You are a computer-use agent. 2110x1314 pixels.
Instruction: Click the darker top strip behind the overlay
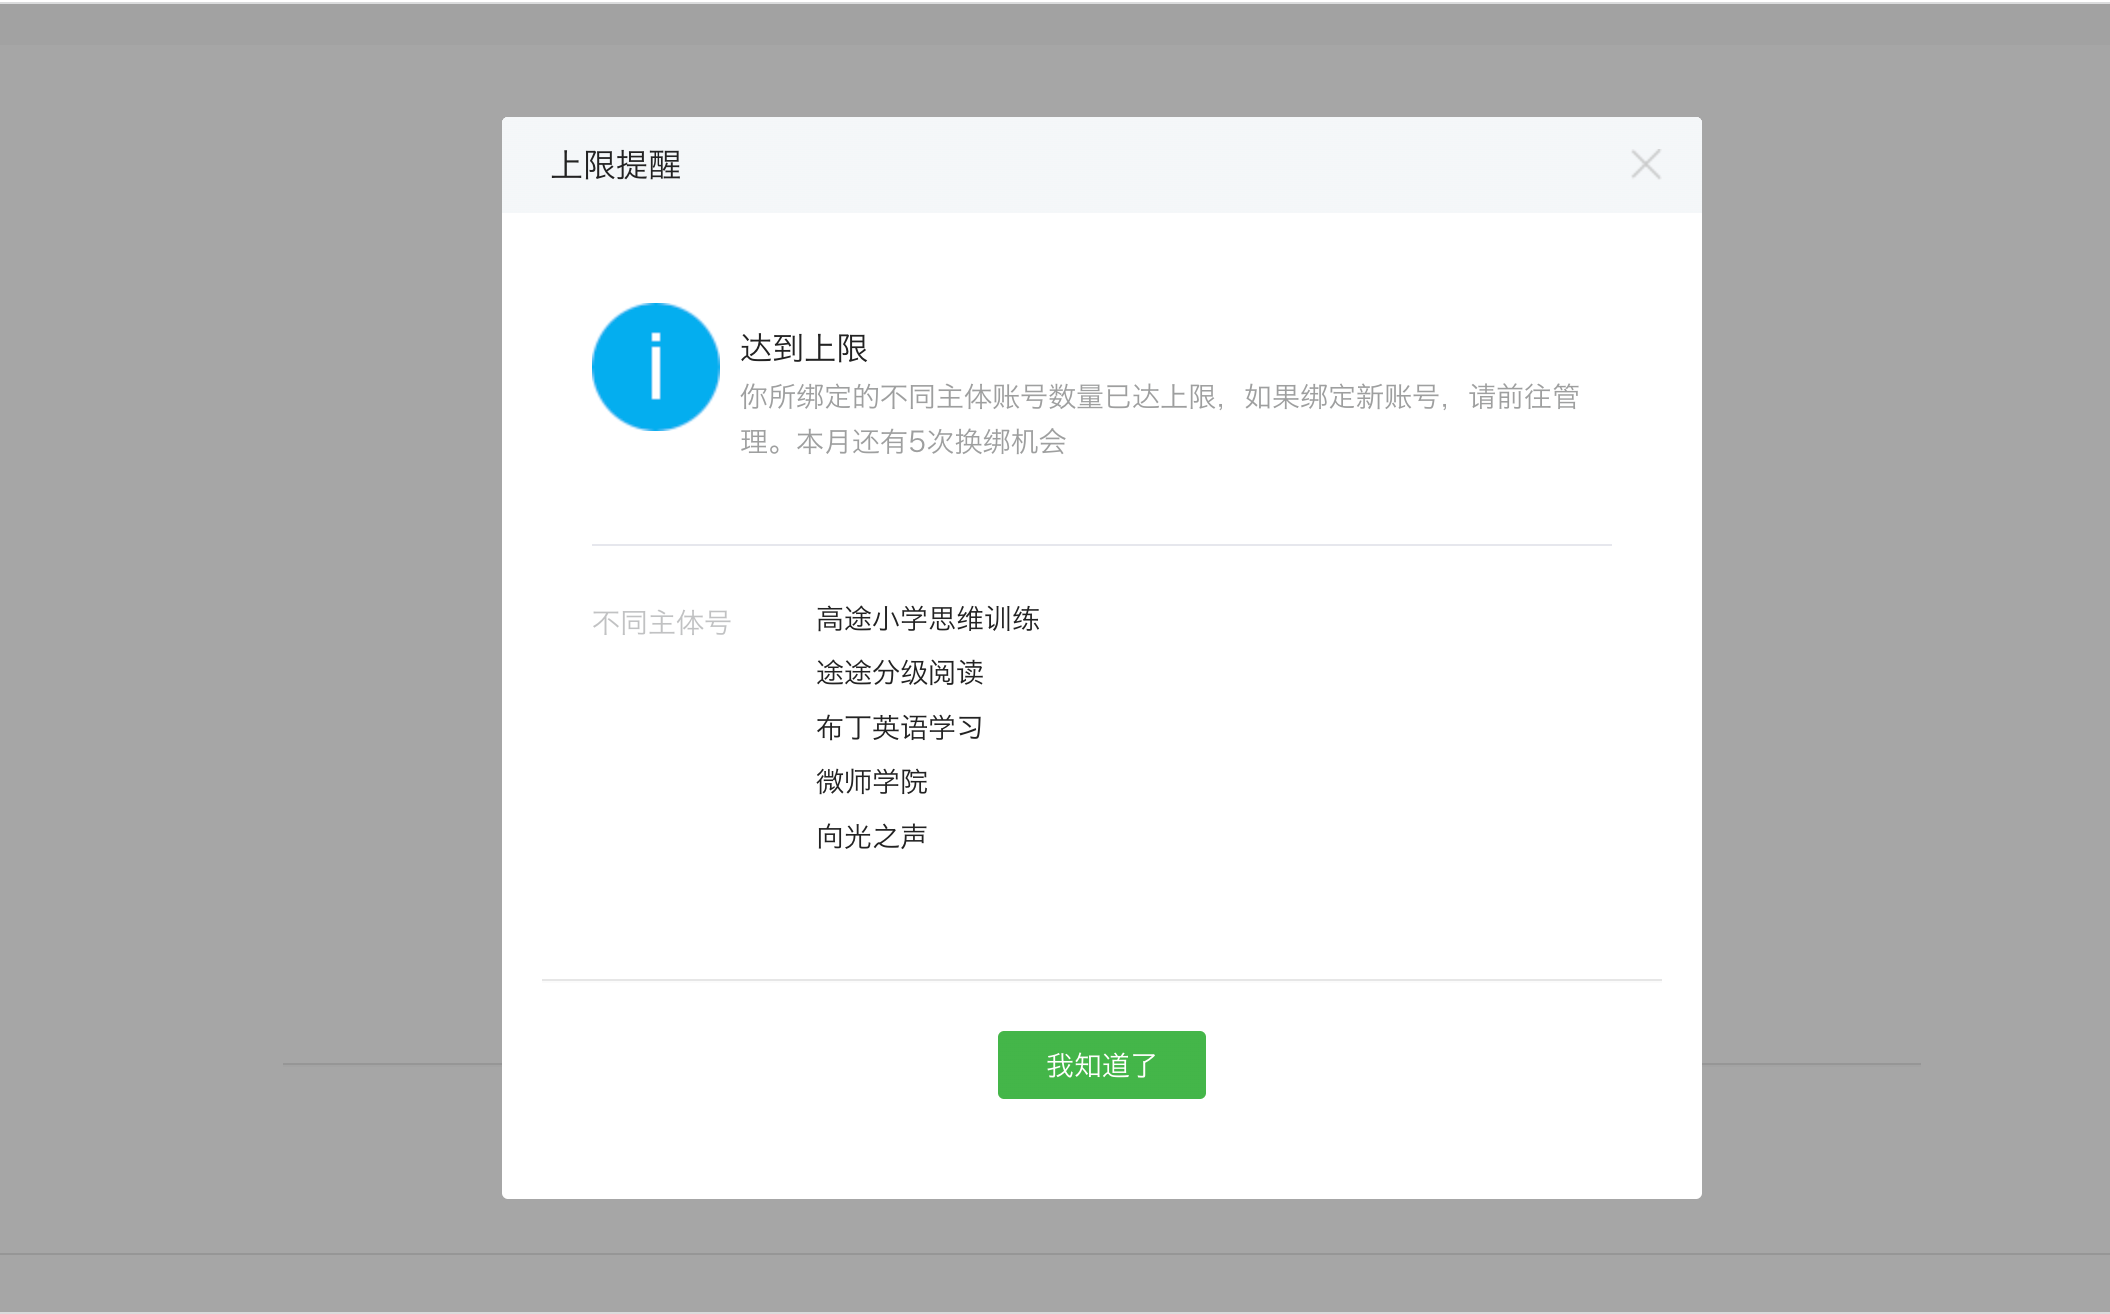pyautogui.click(x=1055, y=24)
